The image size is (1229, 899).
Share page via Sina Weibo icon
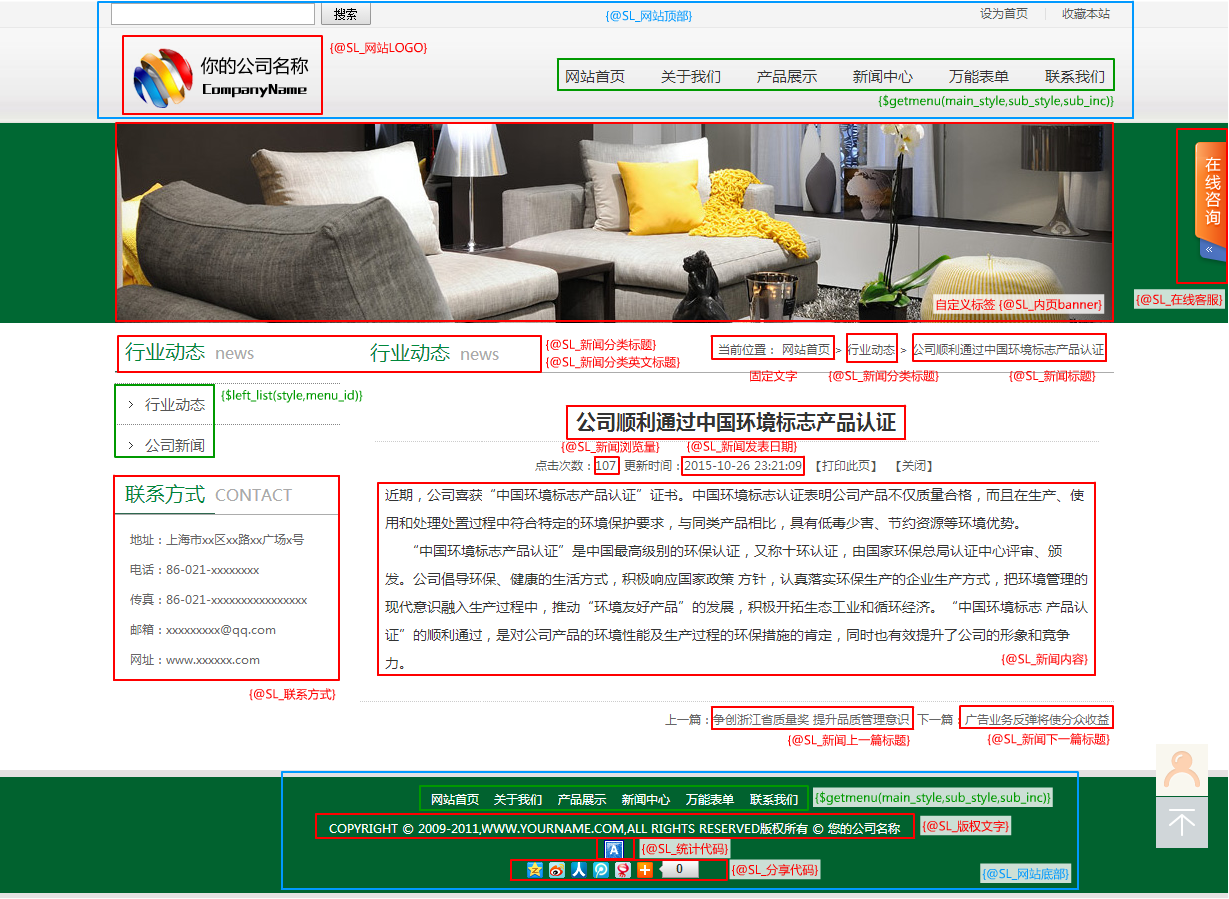point(557,869)
